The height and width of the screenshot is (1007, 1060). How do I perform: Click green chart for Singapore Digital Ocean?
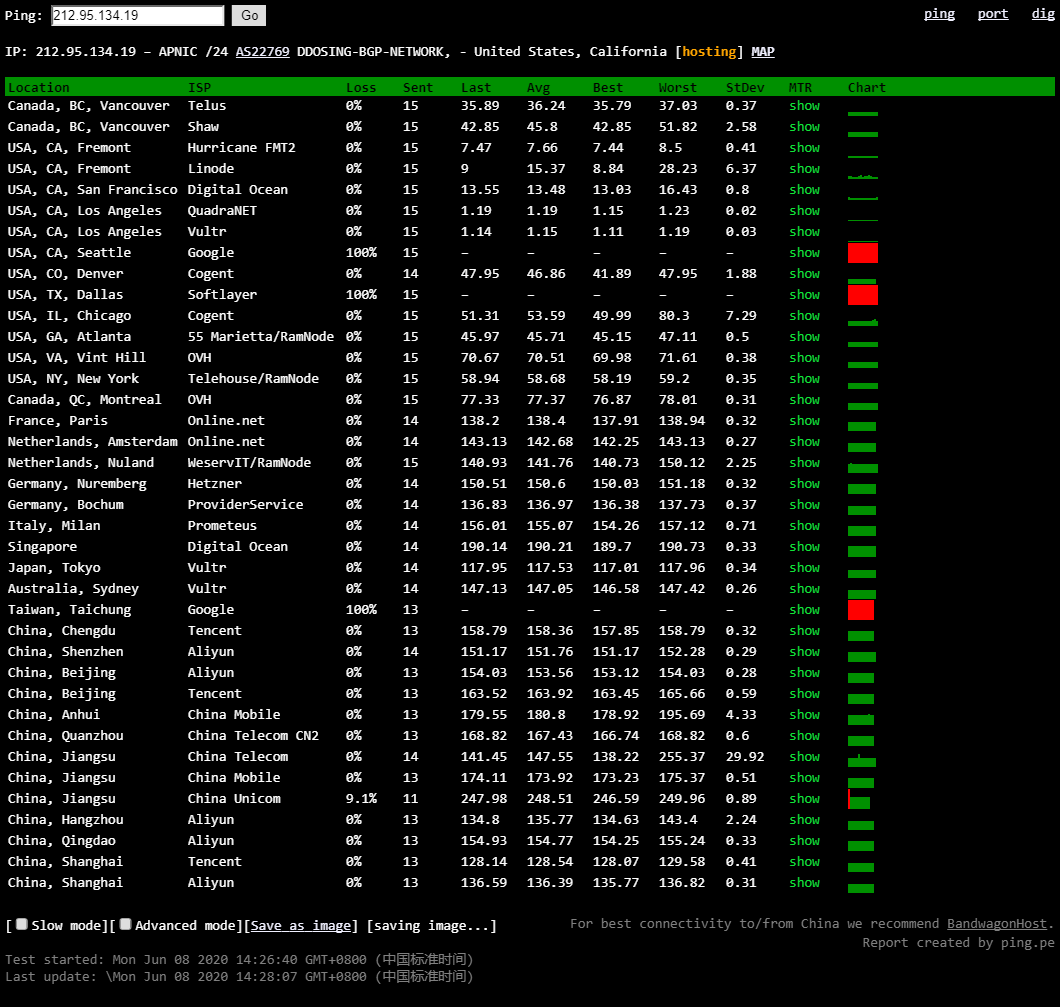coord(862,551)
